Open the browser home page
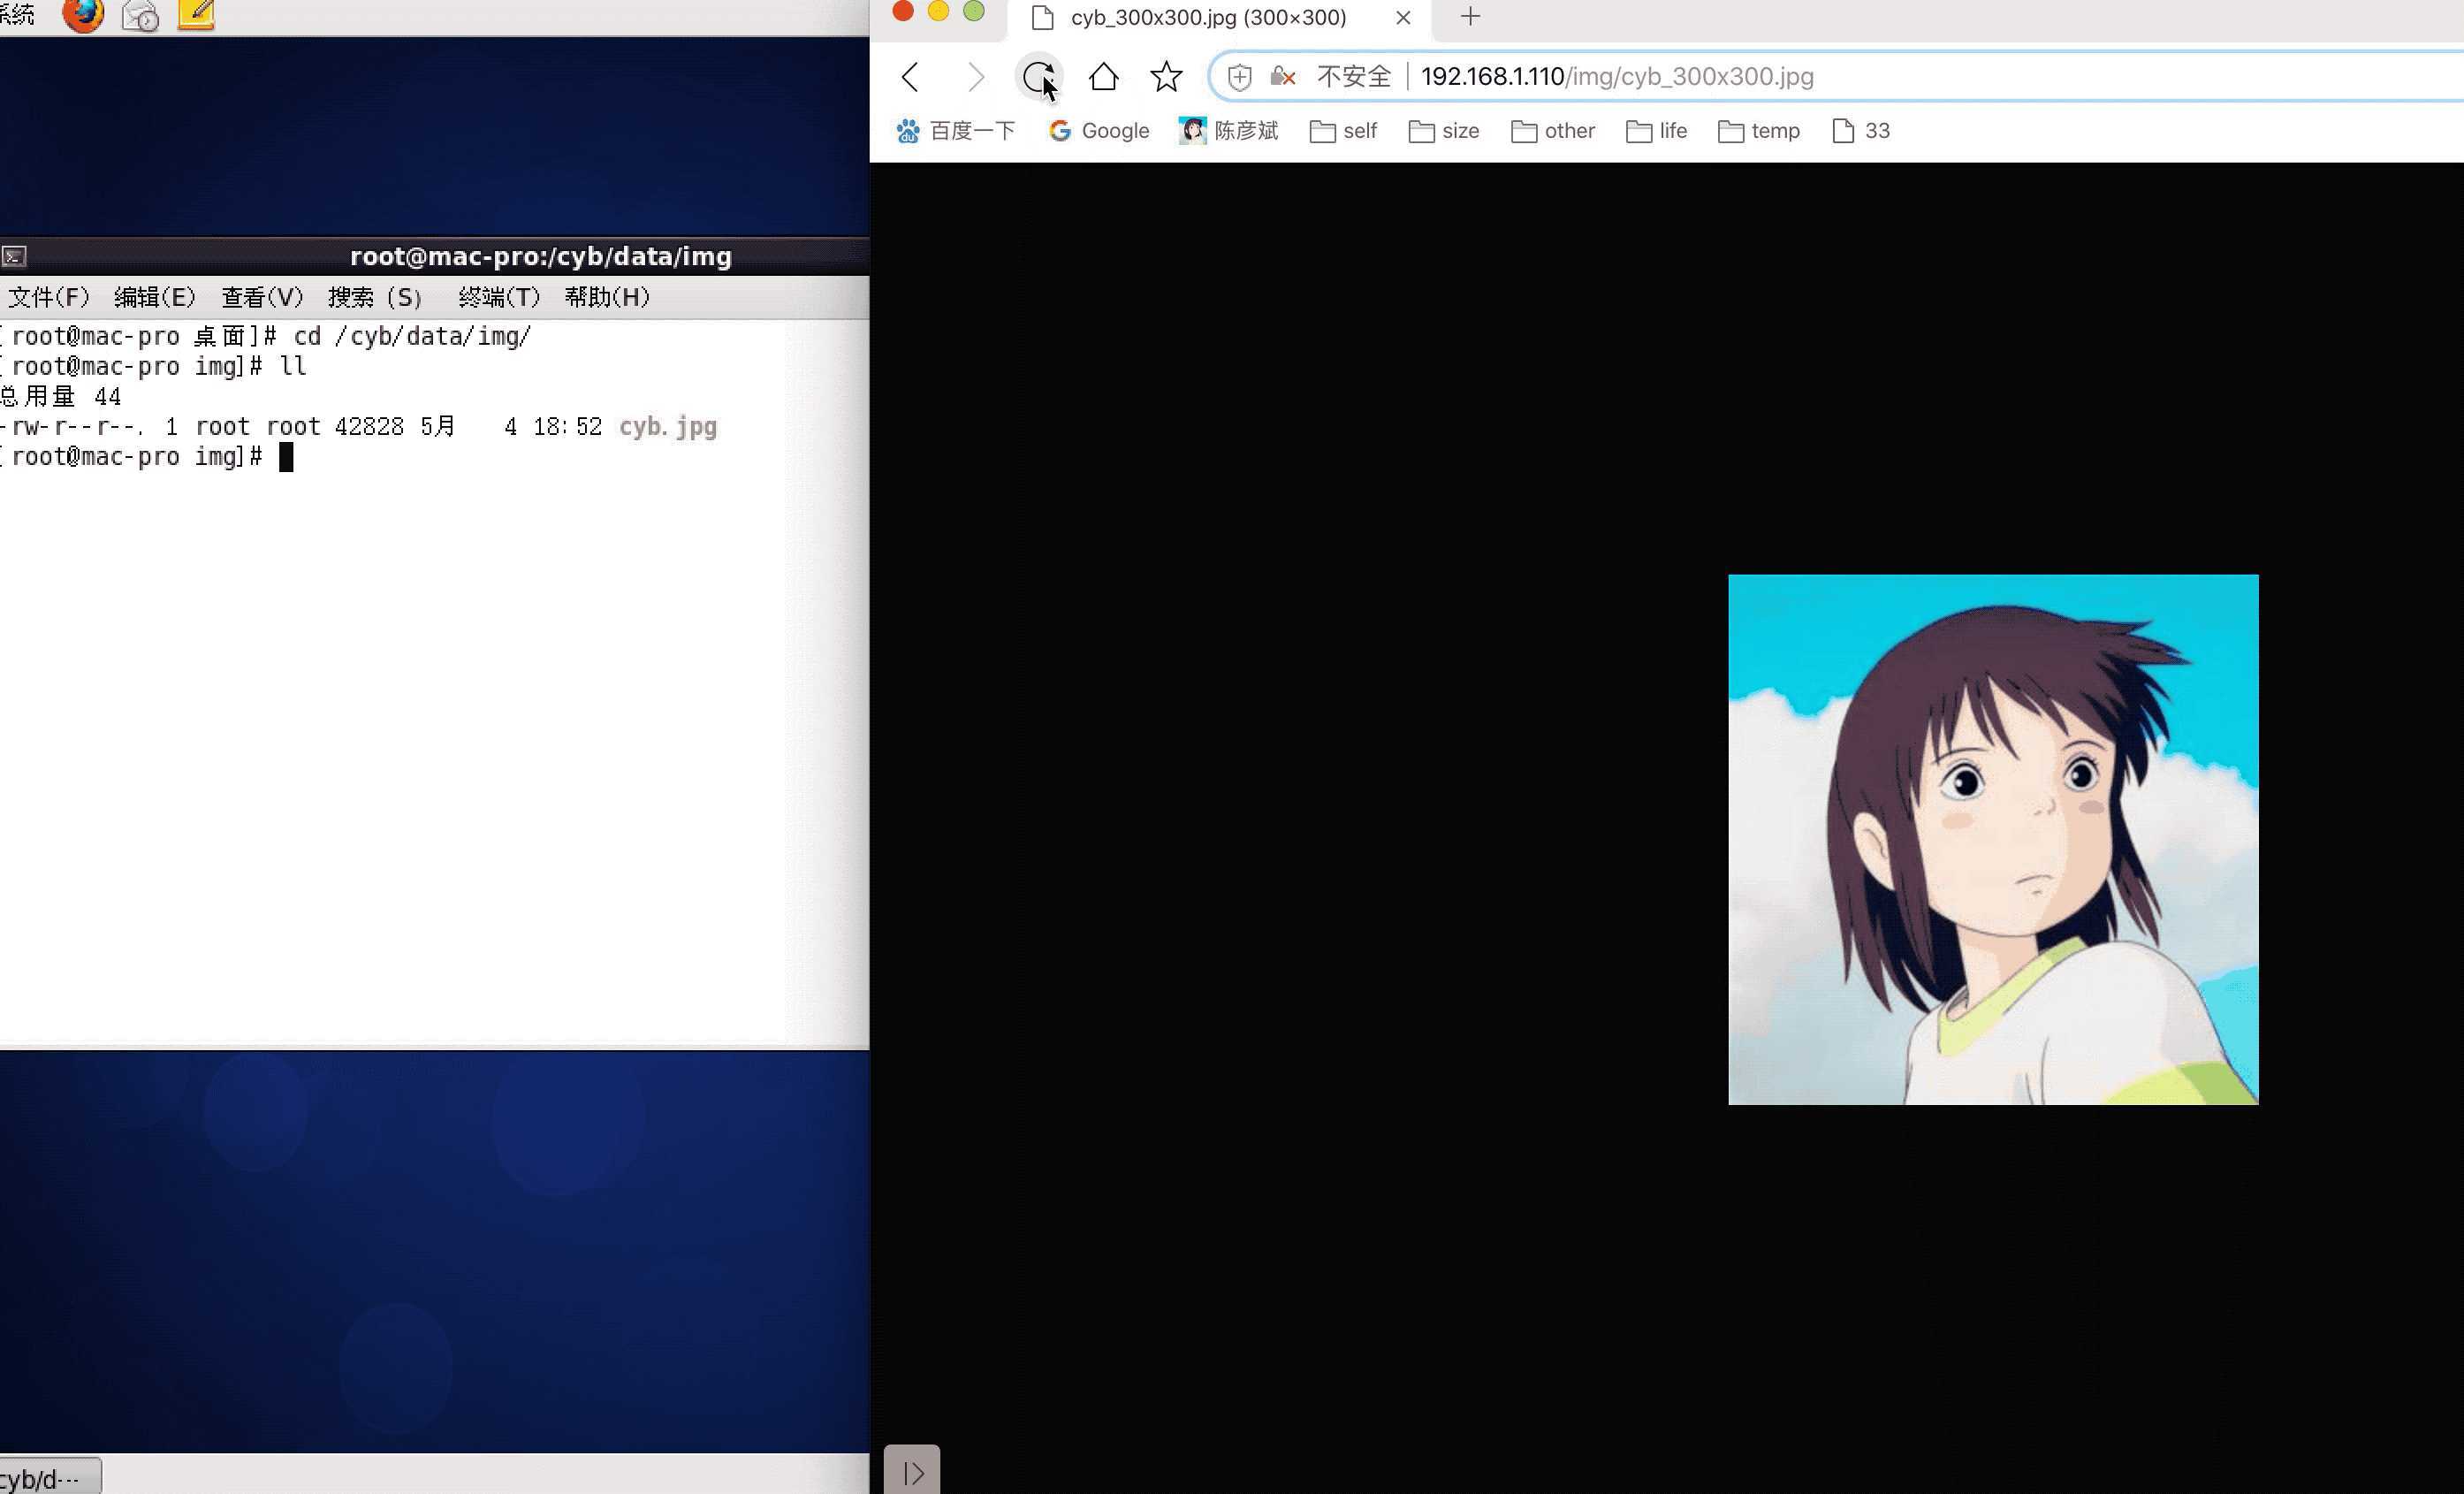The image size is (2464, 1494). click(x=1103, y=76)
